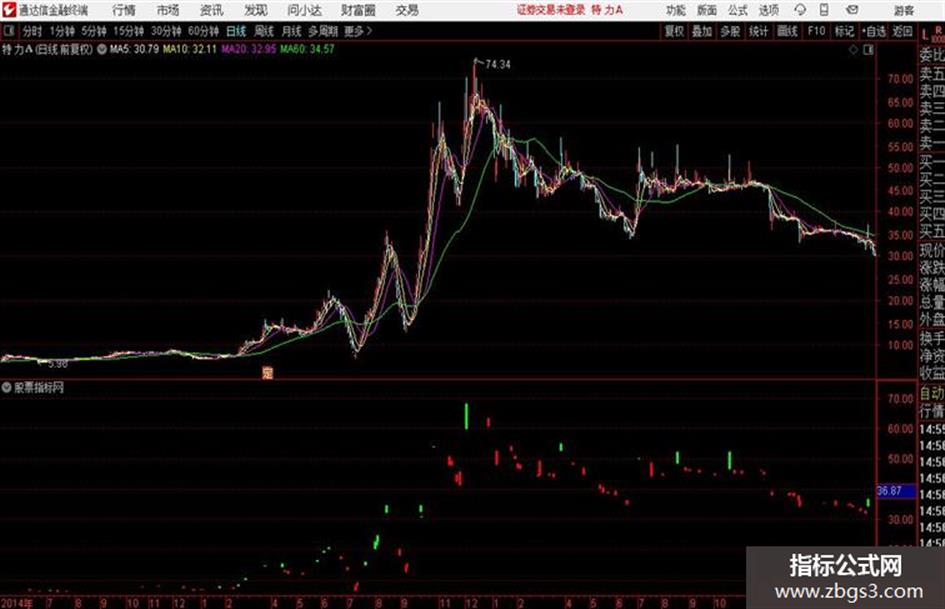
Task: Expand the 更多 periods dropdown
Action: pyautogui.click(x=358, y=31)
